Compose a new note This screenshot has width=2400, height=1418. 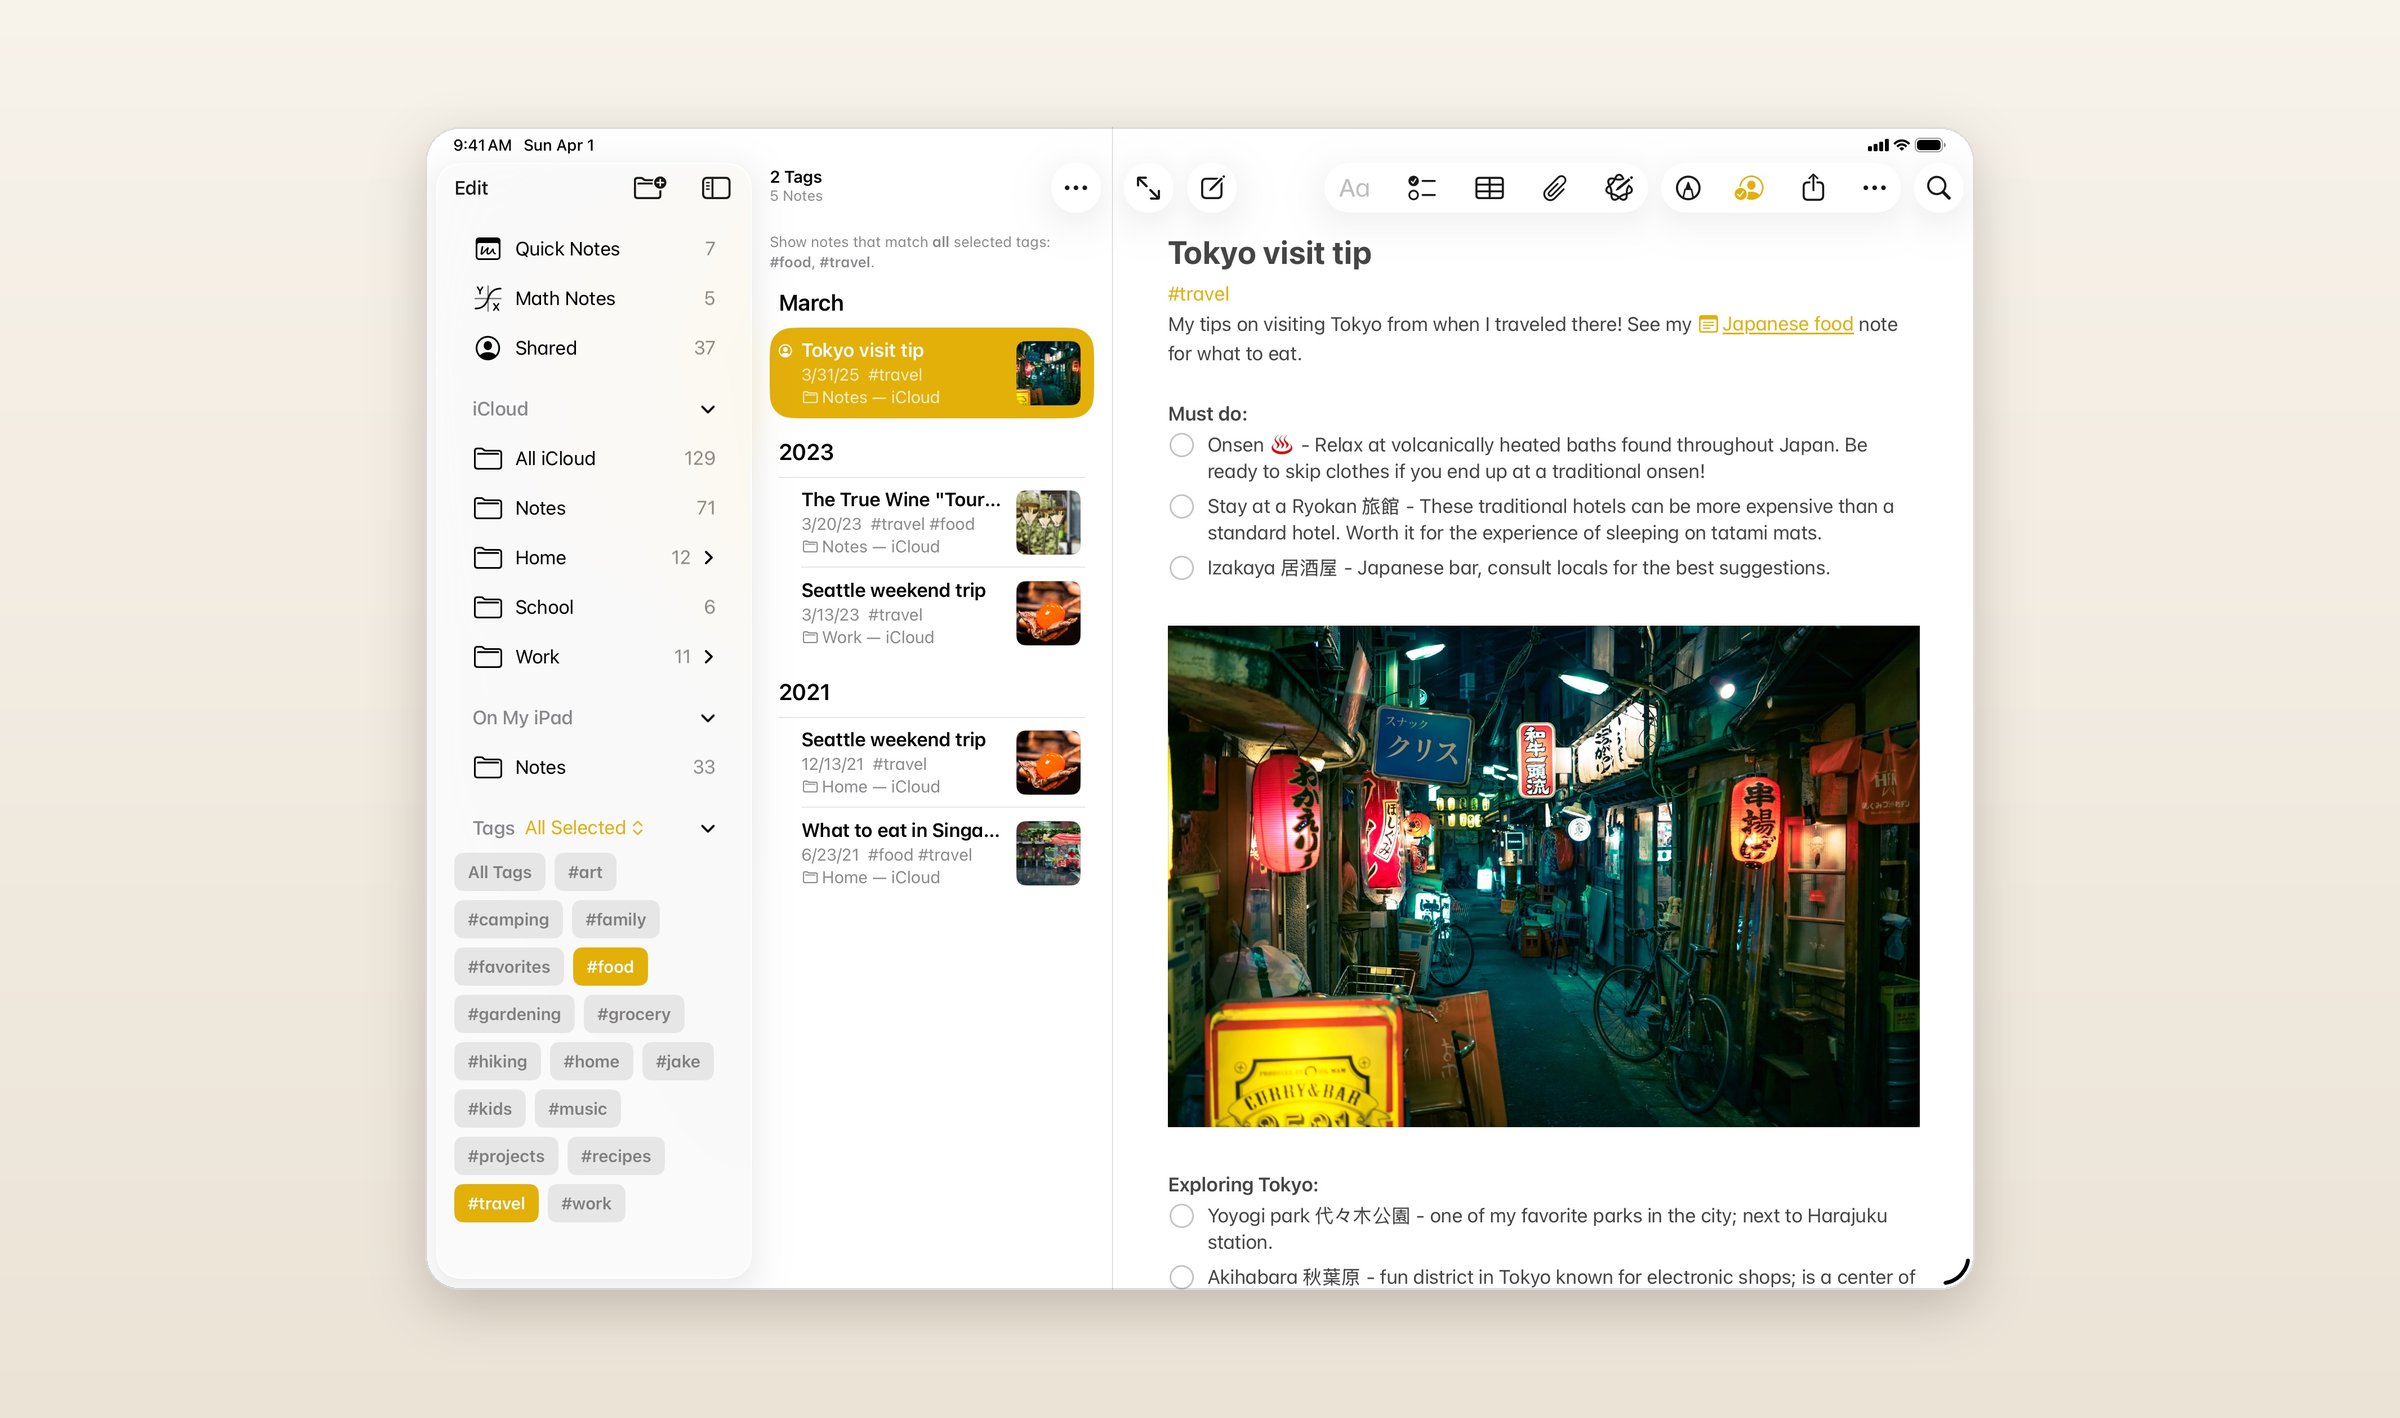point(1212,187)
